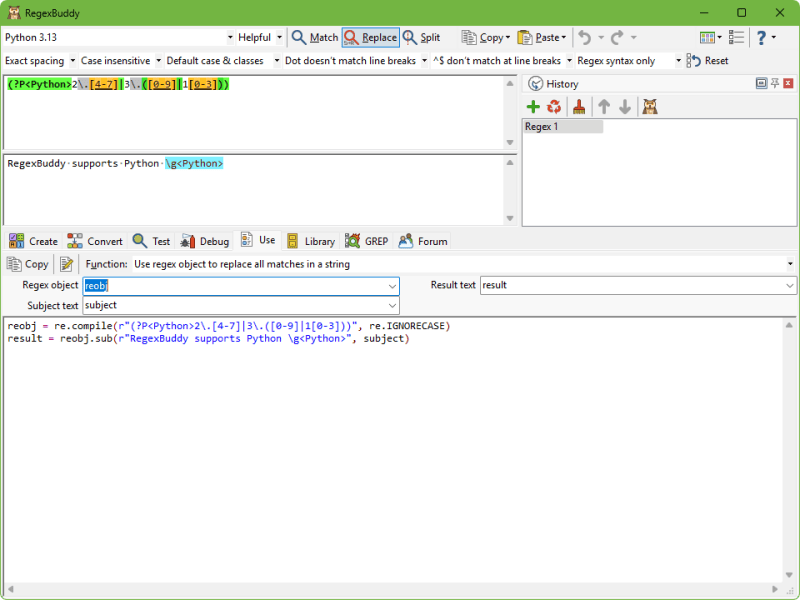
Task: Move regex up with up arrow icon
Action: (604, 107)
